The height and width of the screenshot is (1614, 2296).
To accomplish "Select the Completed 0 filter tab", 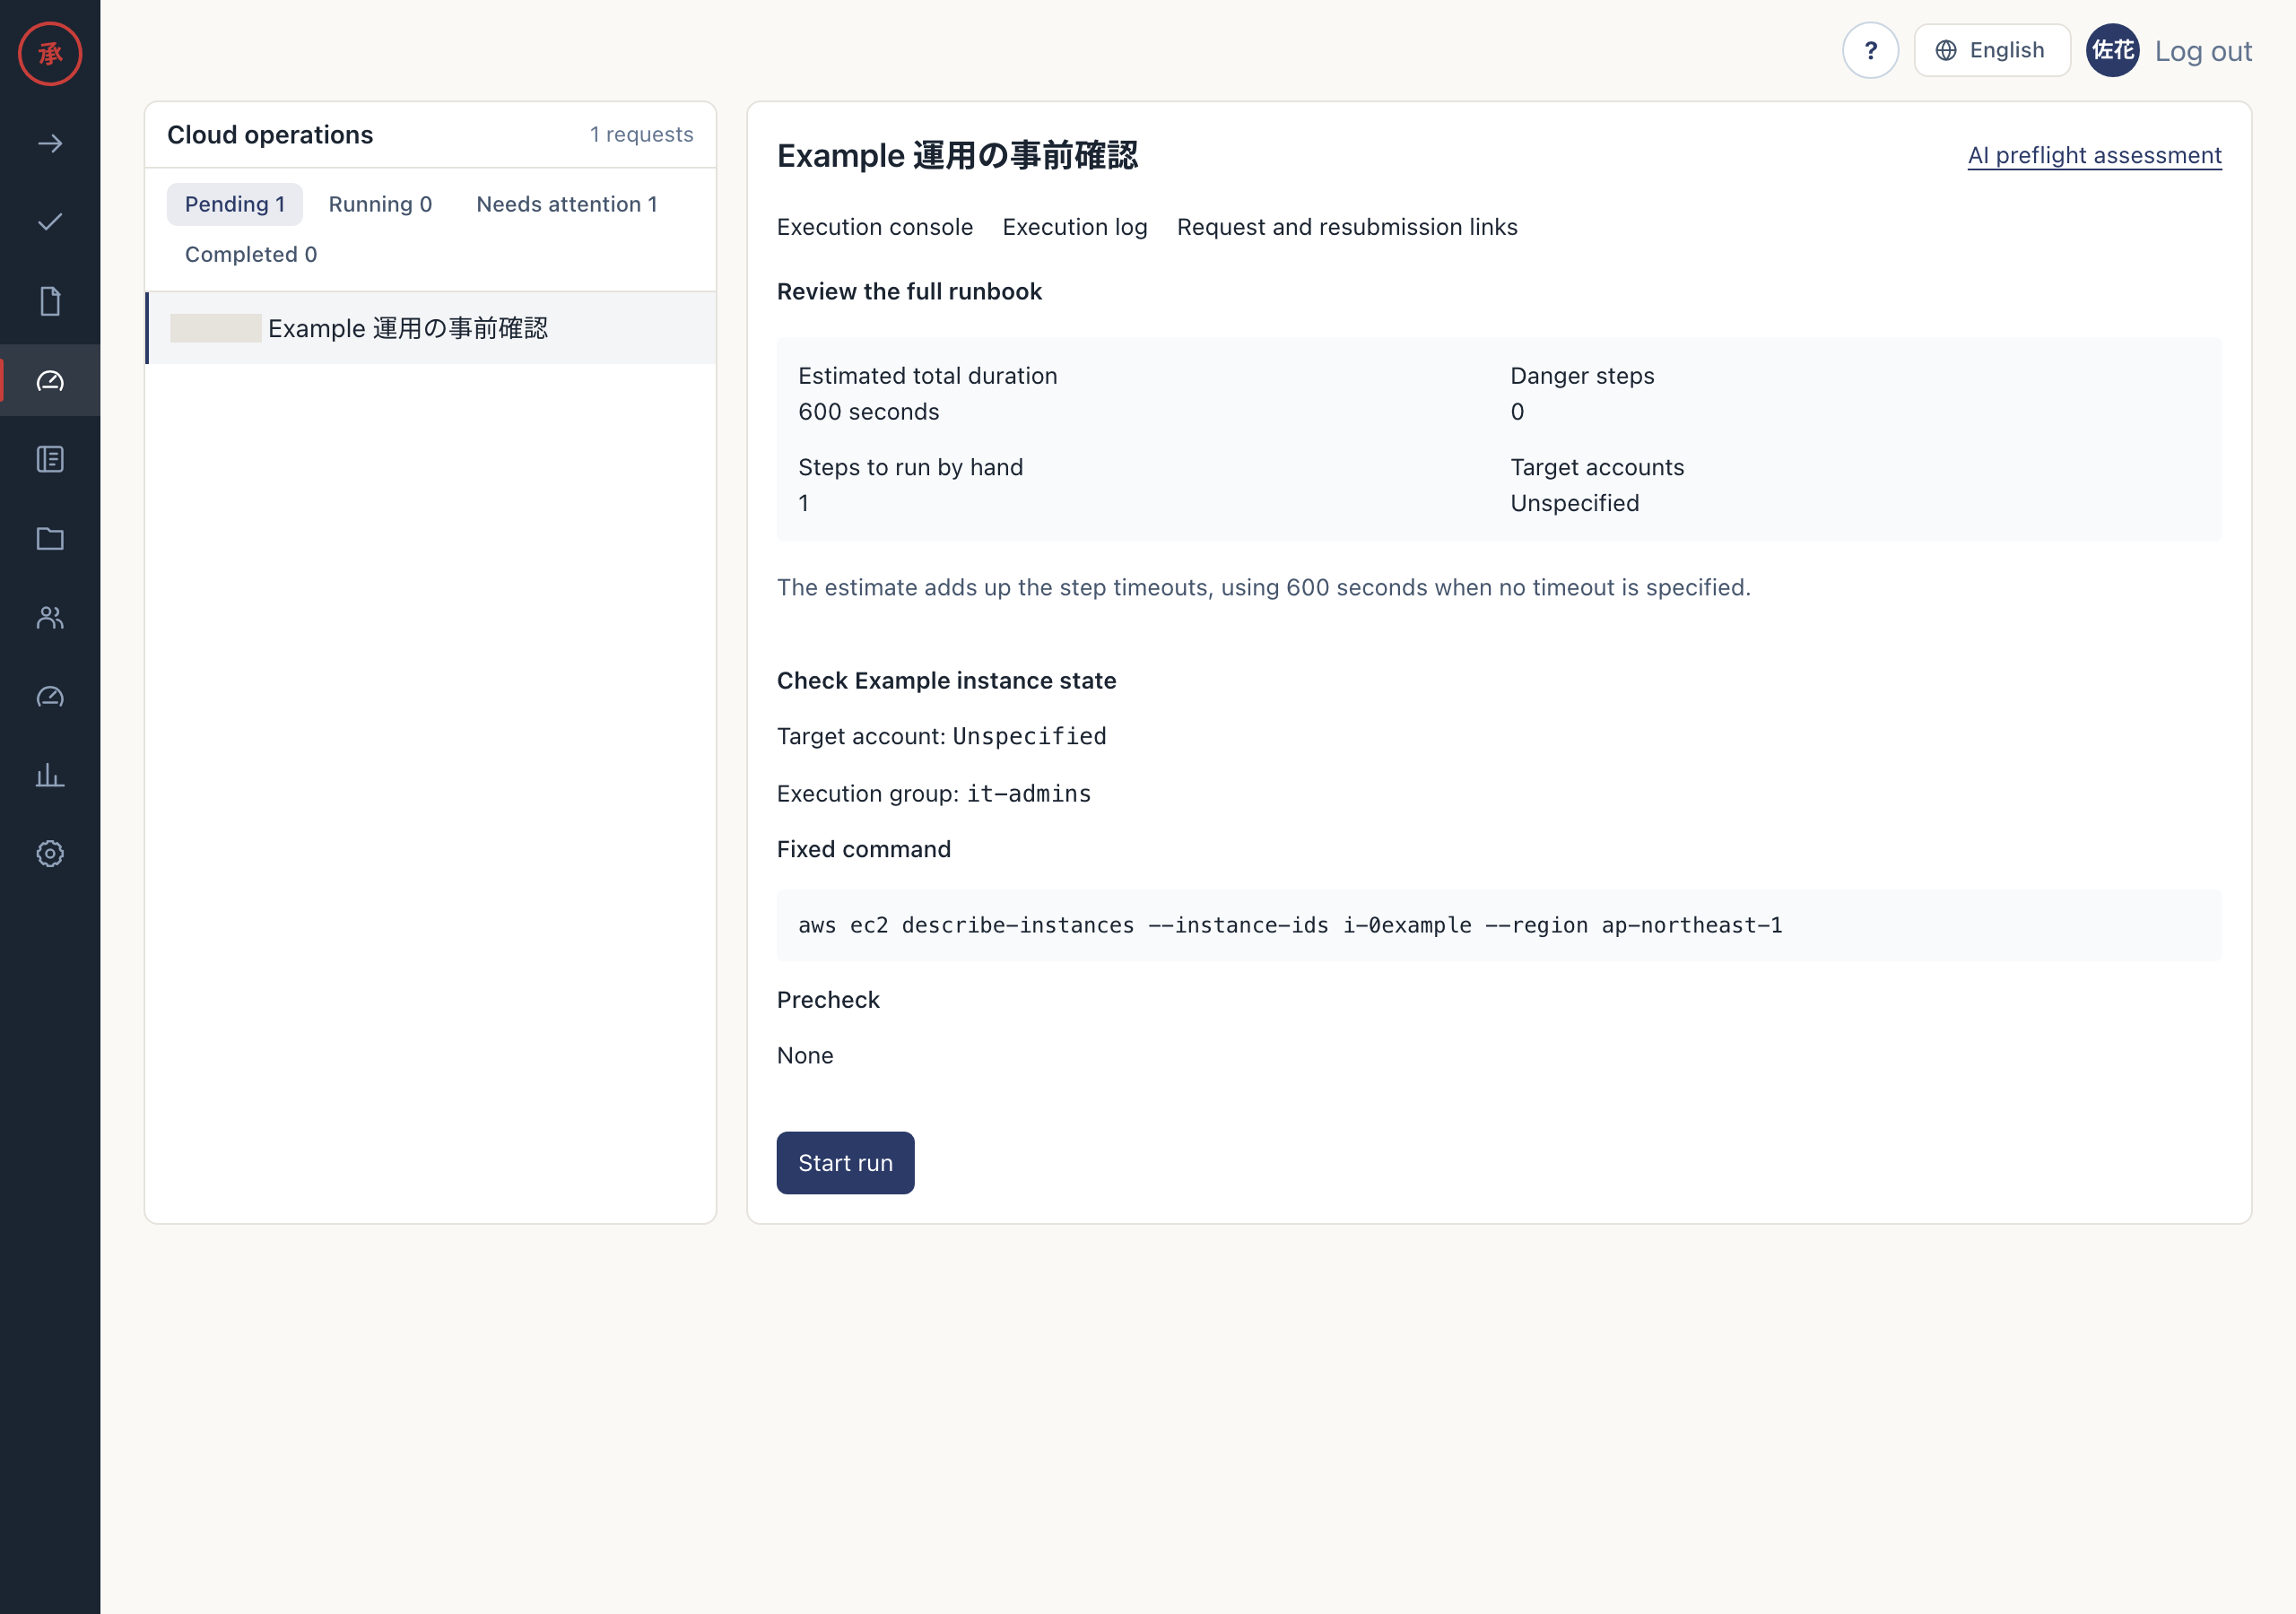I will point(251,254).
